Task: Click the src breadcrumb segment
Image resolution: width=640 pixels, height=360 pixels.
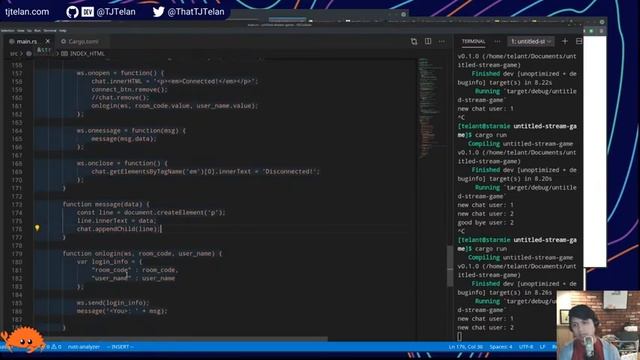Action: 13,53
